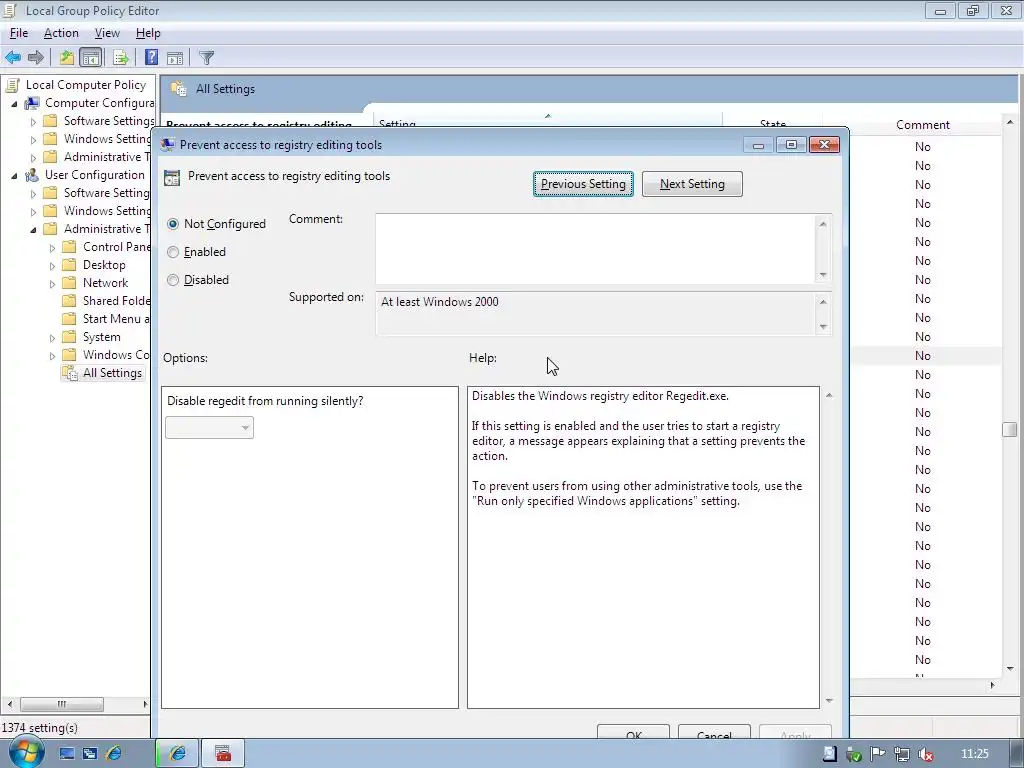1024x768 pixels.
Task: Click the Up one level folder icon
Action: point(67,57)
